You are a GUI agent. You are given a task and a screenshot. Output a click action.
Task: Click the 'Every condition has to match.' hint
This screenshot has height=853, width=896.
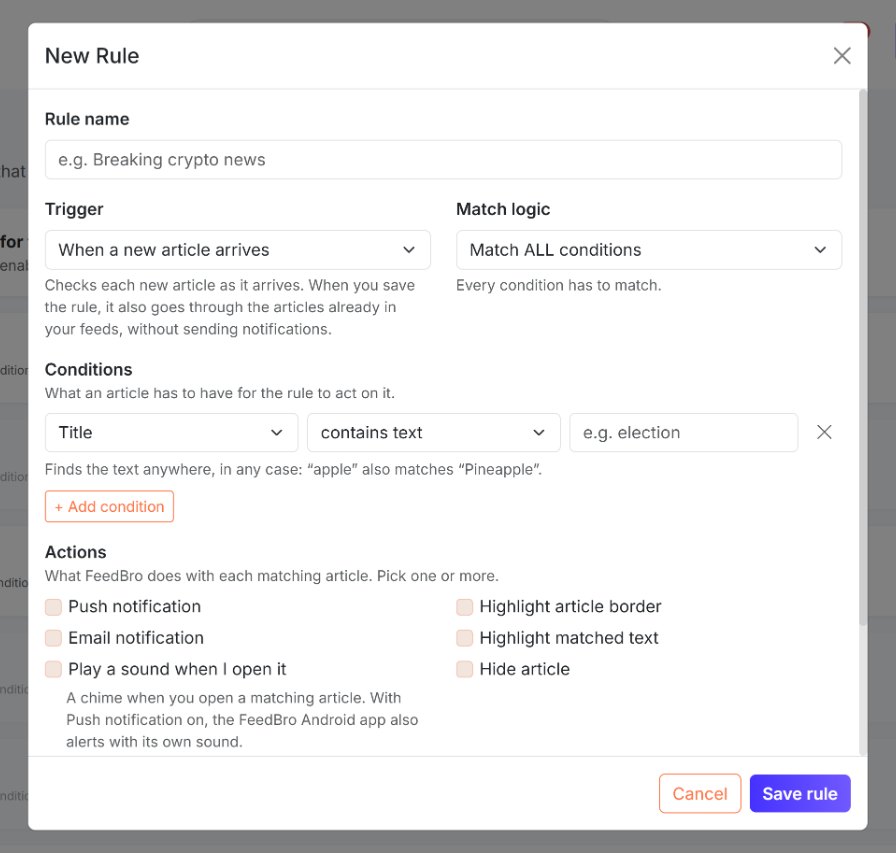coord(558,285)
